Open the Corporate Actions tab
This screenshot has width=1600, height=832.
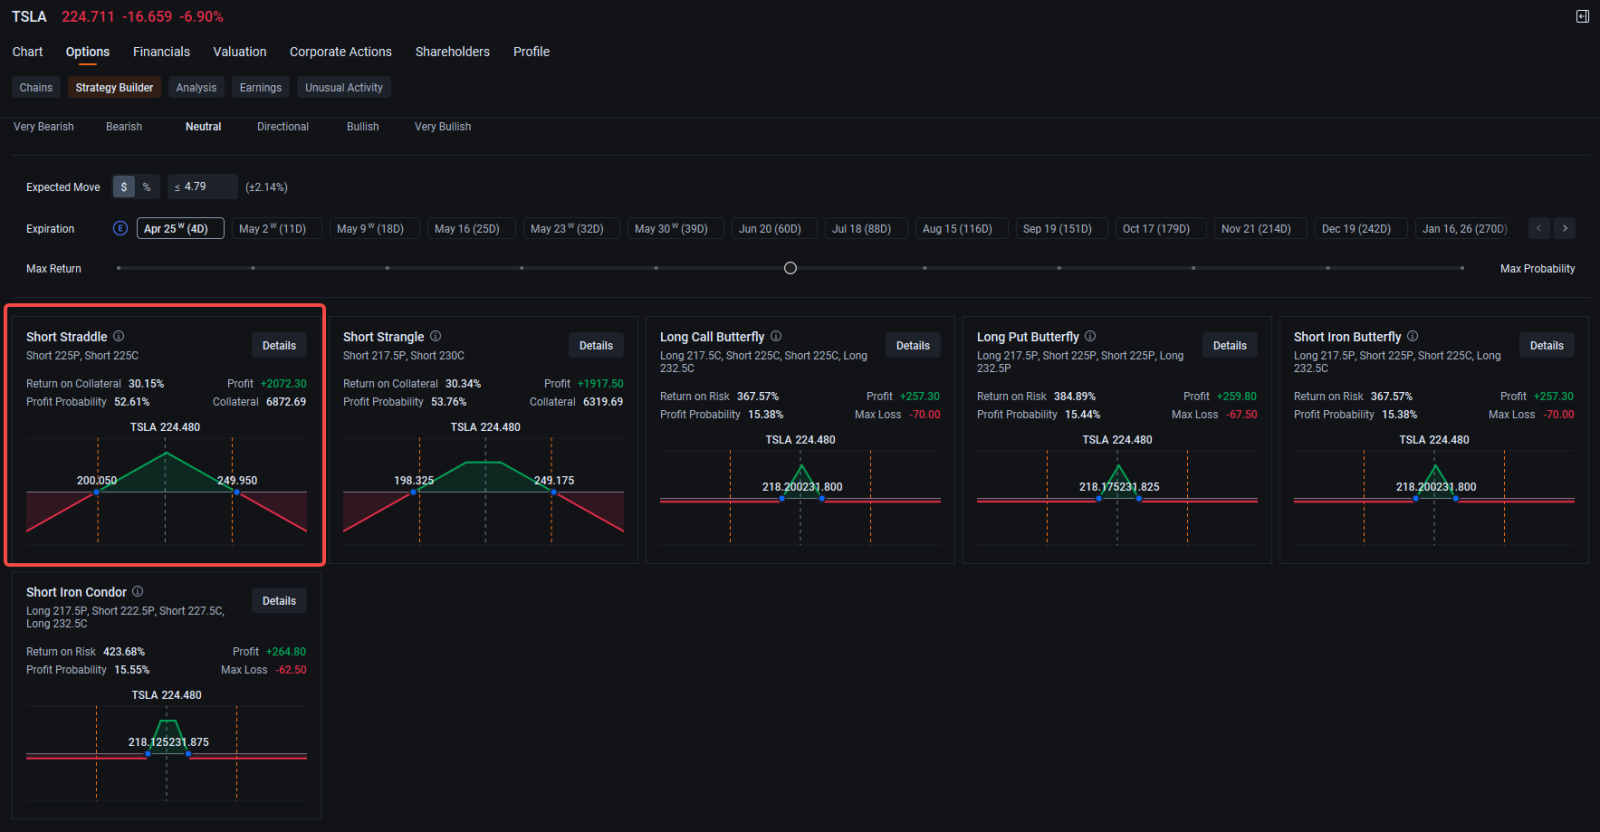coord(341,52)
